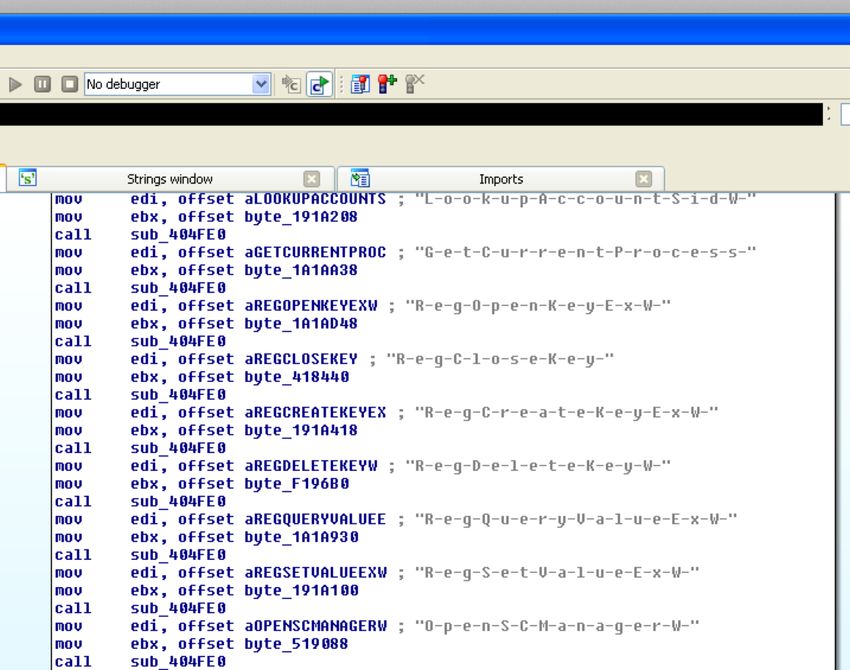
Task: Click the "L-o-o-k-u-p-A-c-c-o-u-n-t-S-i-d-W-" comment
Action: pyautogui.click(x=585, y=199)
